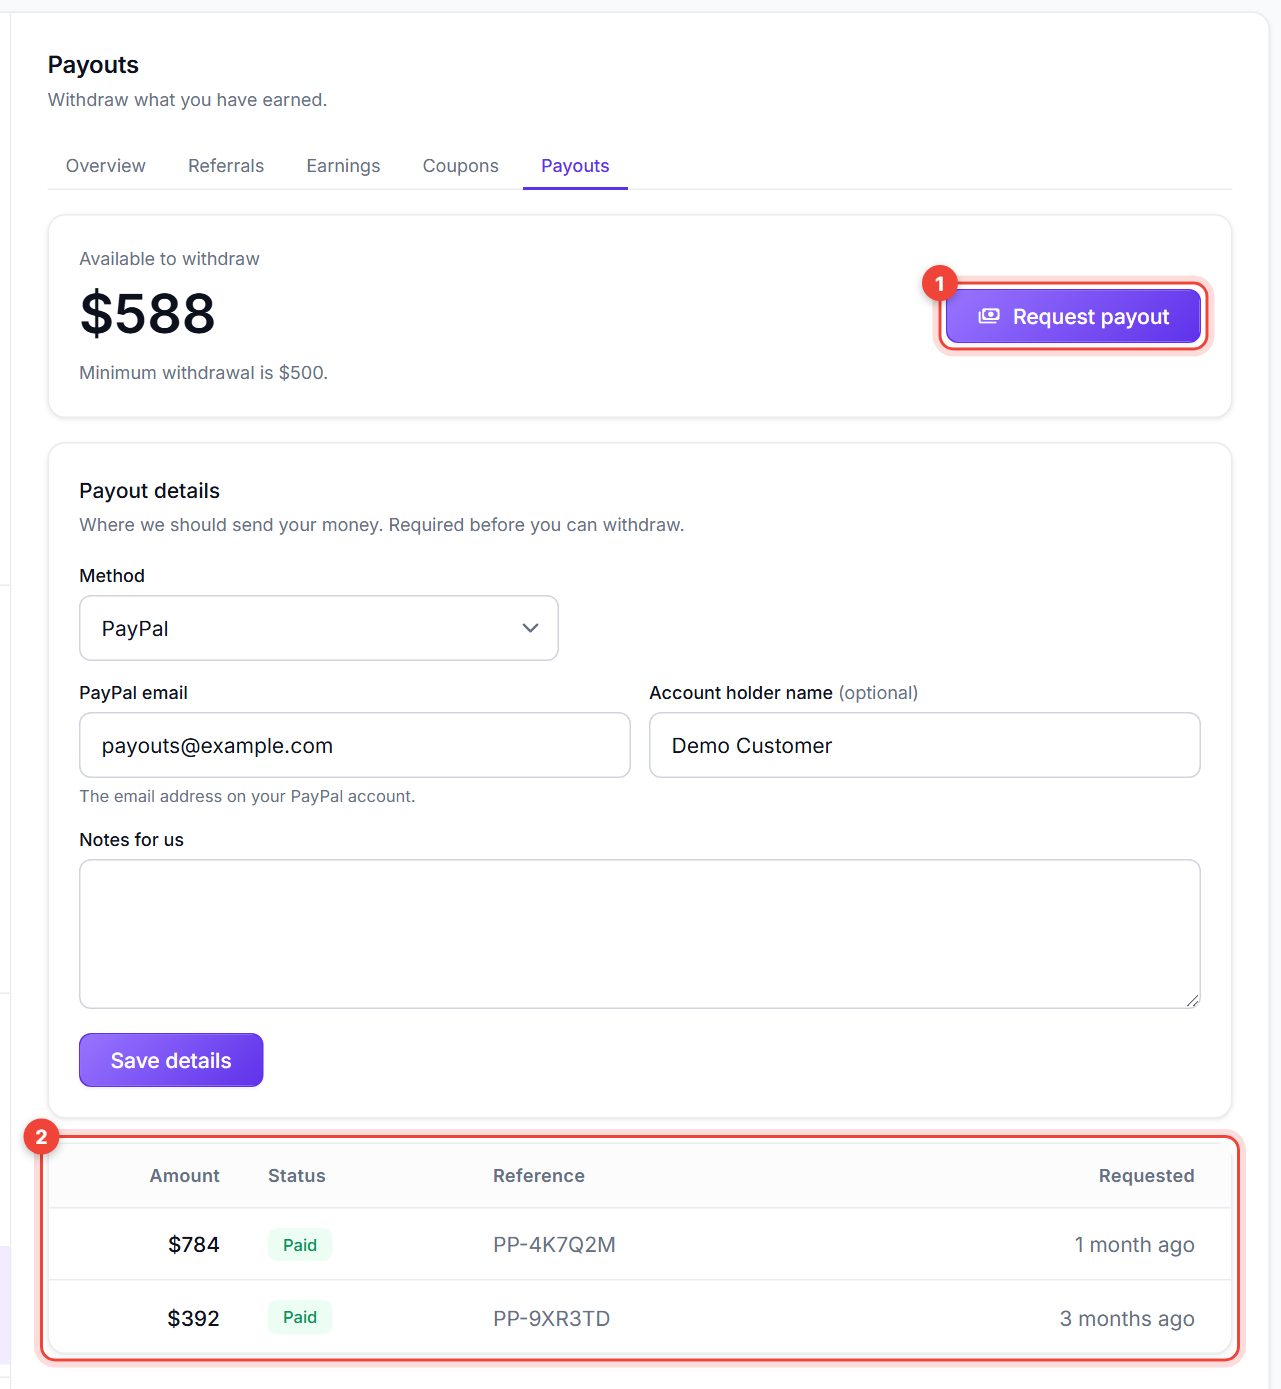The image size is (1281, 1389).
Task: Click the Paid badge in the $784 row
Action: click(x=300, y=1245)
